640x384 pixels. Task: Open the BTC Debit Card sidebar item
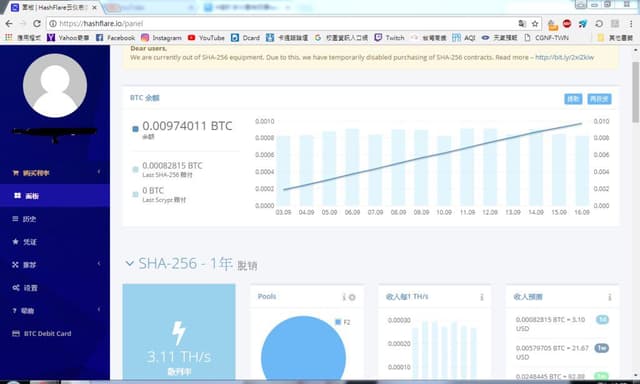point(55,333)
